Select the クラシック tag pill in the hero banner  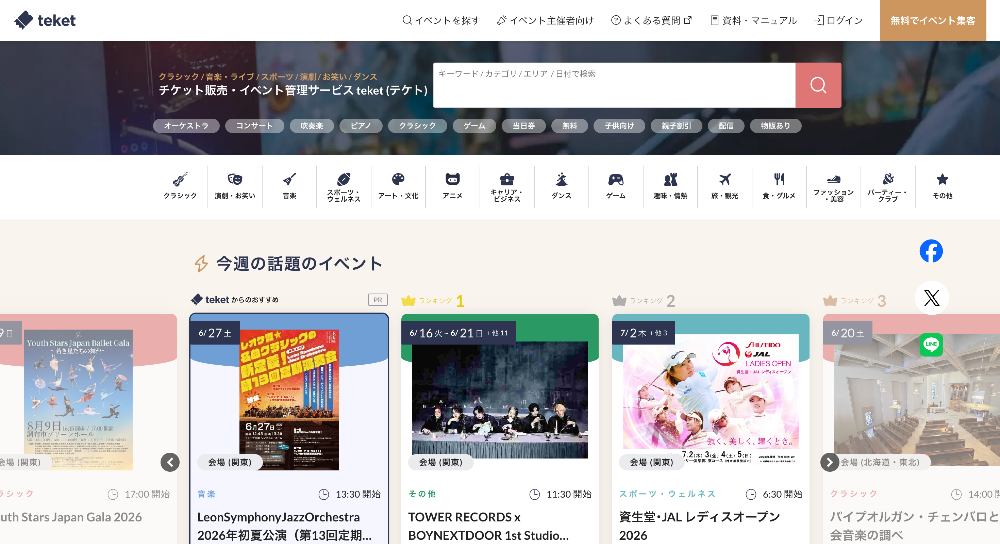pyautogui.click(x=418, y=126)
